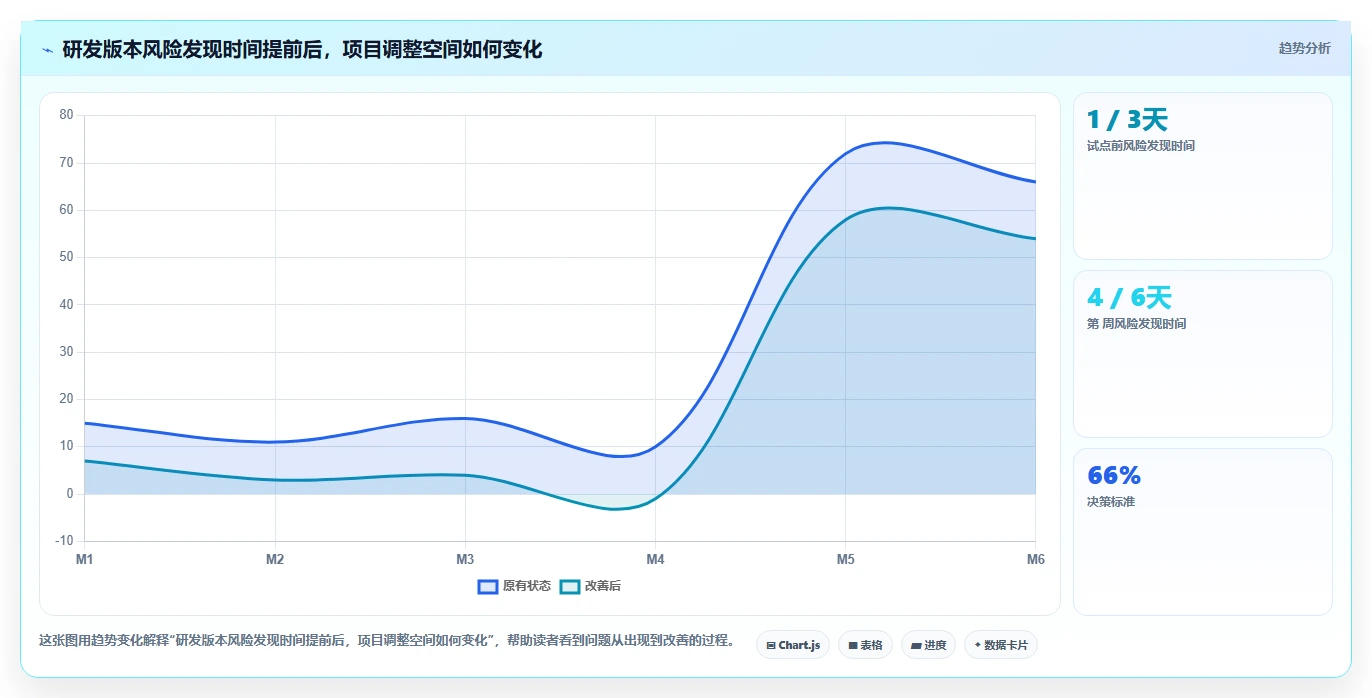1372x698 pixels.
Task: Click the -10 y-axis value
Action: pos(64,541)
